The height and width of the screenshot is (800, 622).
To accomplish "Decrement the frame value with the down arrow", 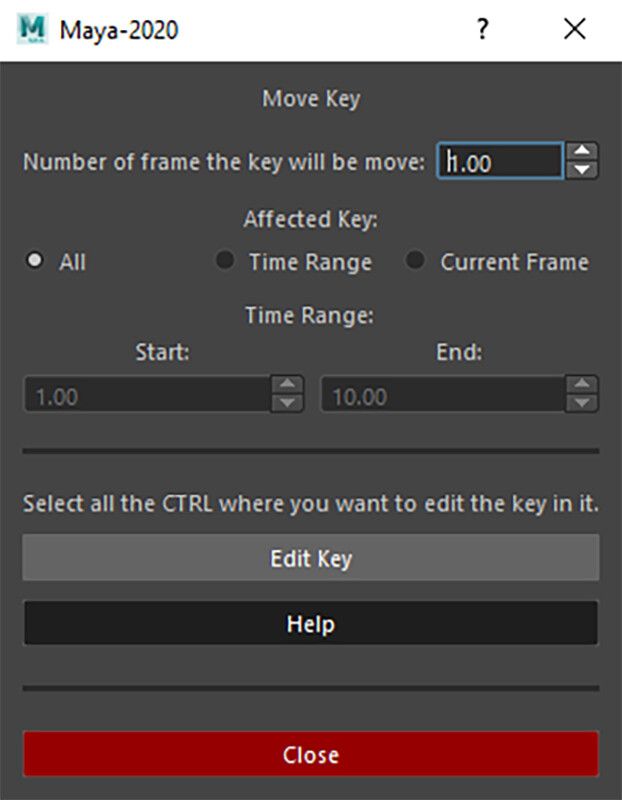I will click(x=582, y=168).
